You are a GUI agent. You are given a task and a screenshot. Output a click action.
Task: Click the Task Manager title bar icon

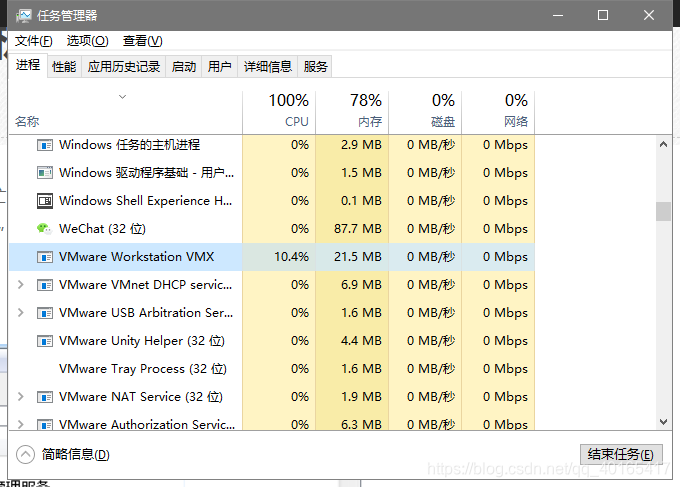(x=23, y=16)
